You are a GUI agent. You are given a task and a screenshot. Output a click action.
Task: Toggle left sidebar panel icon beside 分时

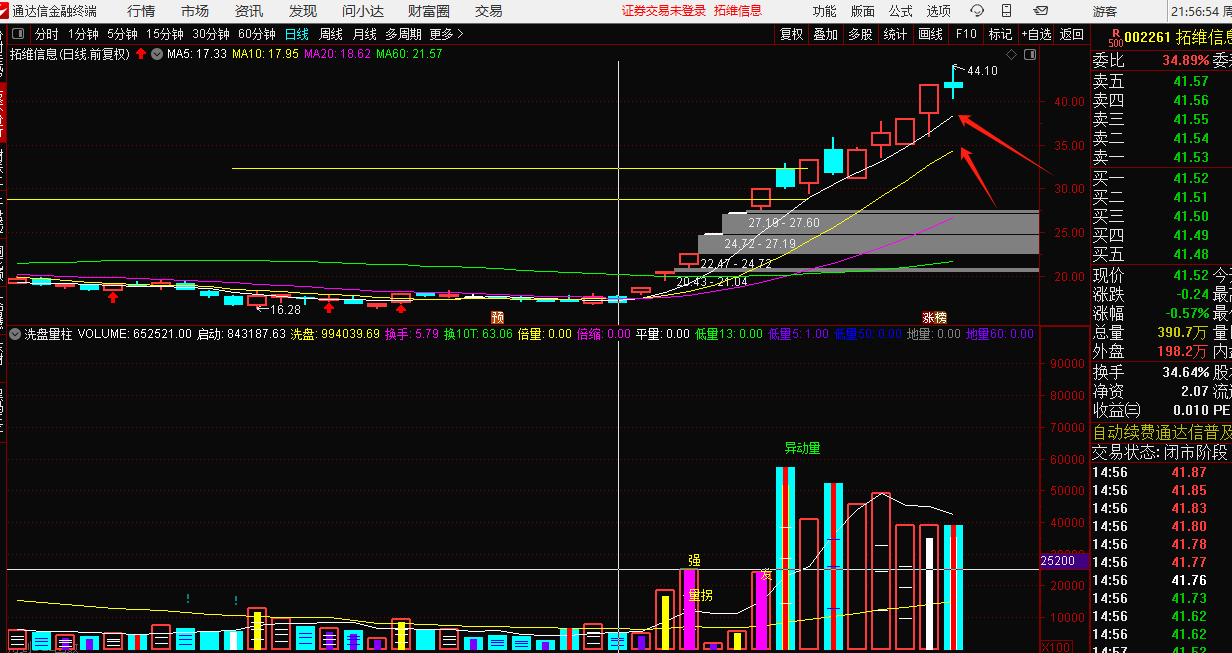click(x=20, y=34)
